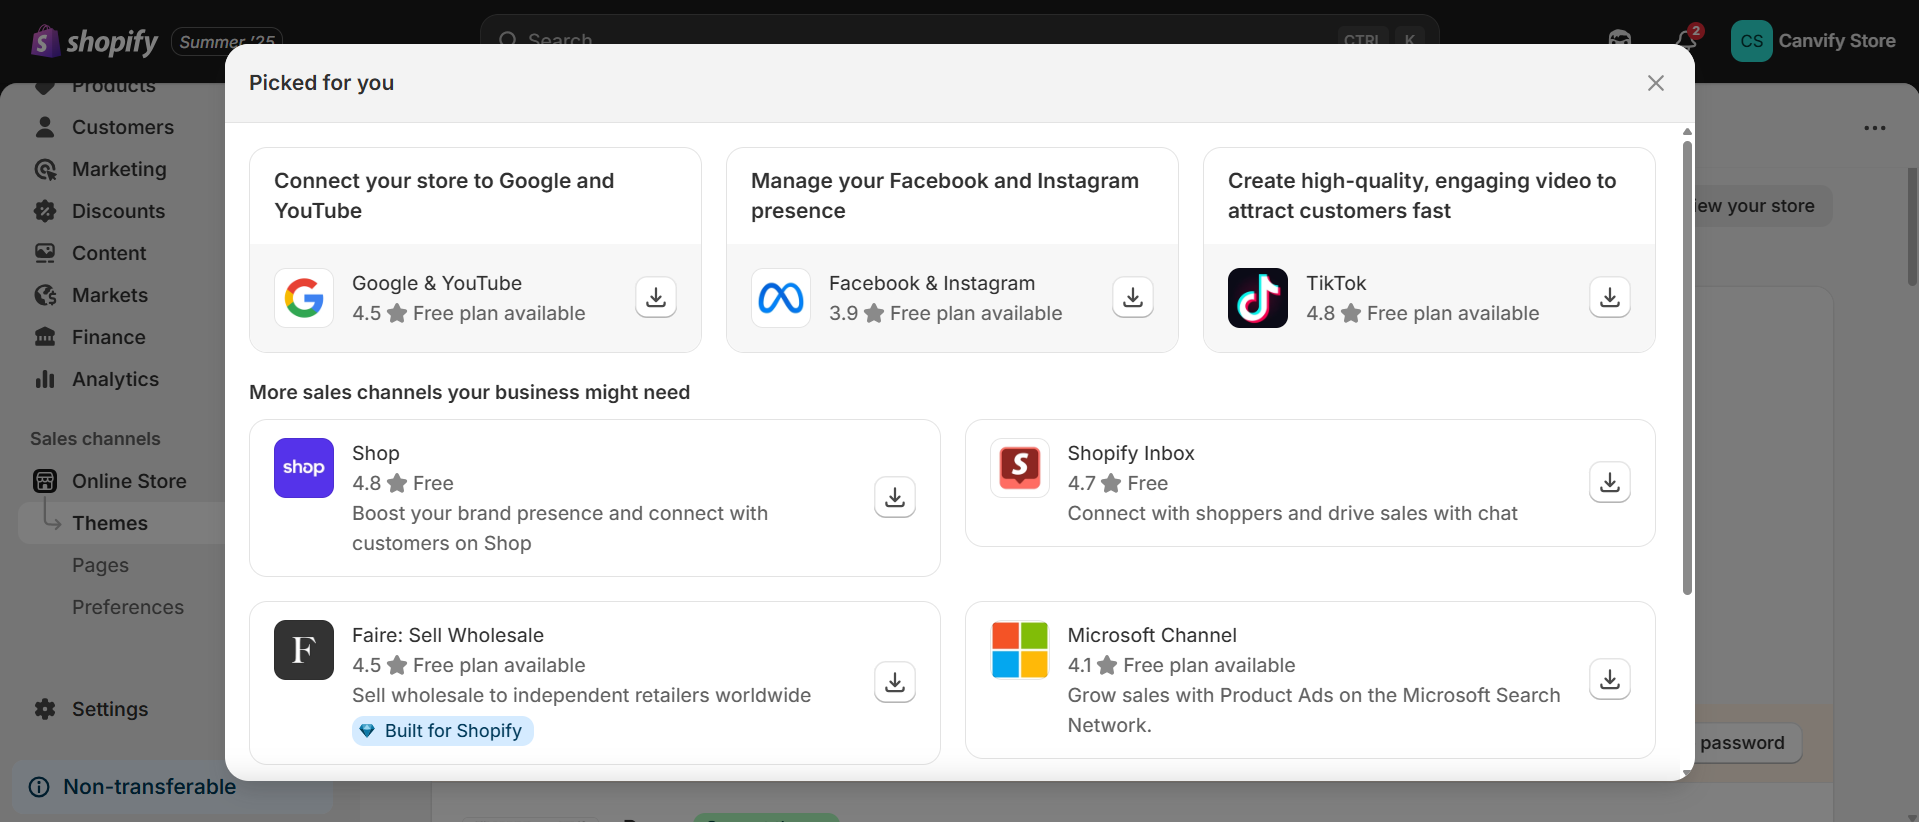Install the Facebook & Instagram channel
Screen dimensions: 1919x822
pos(1133,297)
